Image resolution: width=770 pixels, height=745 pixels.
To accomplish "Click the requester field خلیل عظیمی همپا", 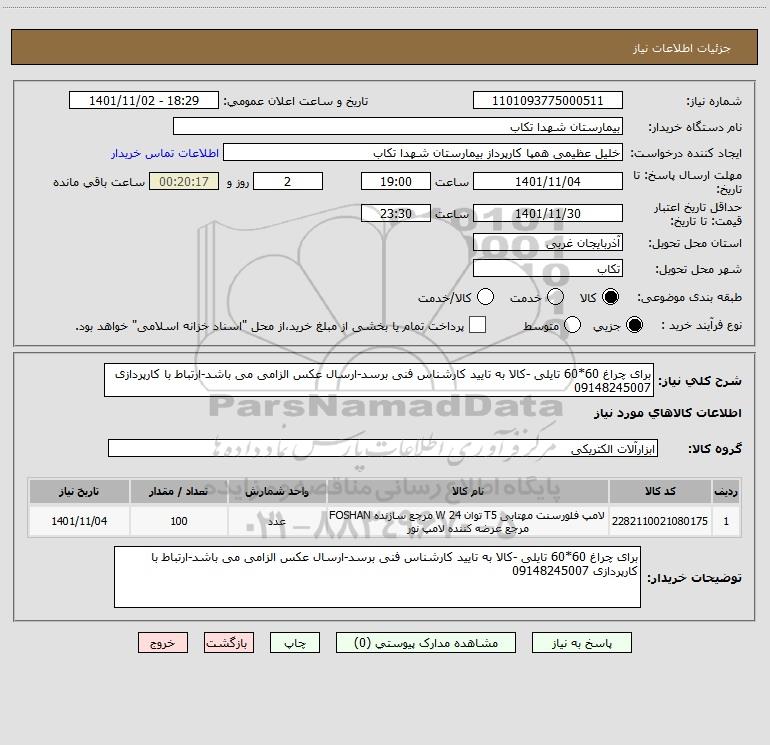I will click(x=423, y=153).
